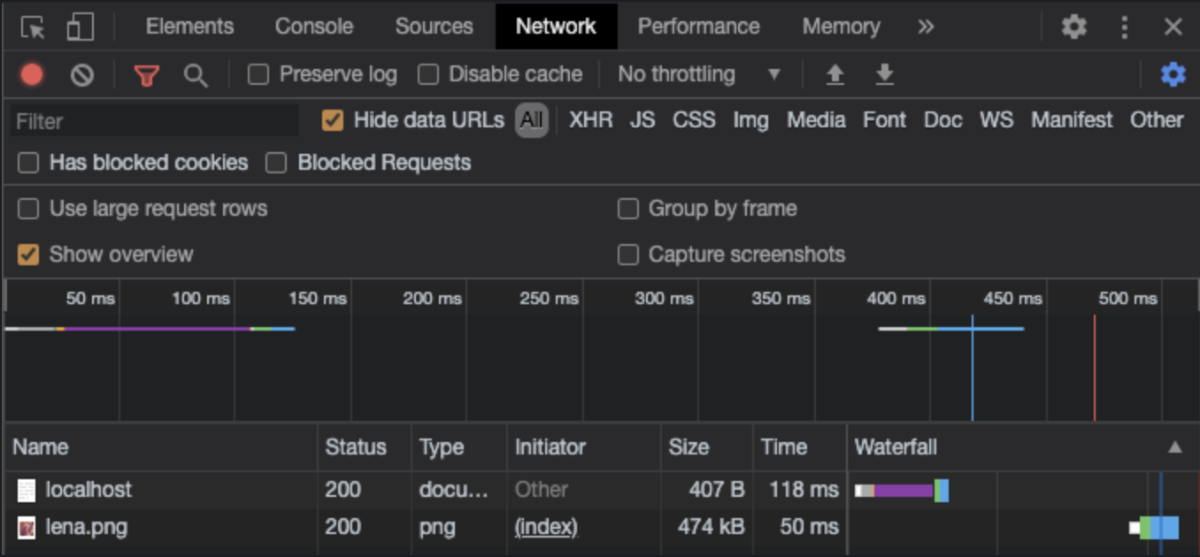The width and height of the screenshot is (1200, 557).
Task: Open the (index) initiator link
Action: [546, 527]
